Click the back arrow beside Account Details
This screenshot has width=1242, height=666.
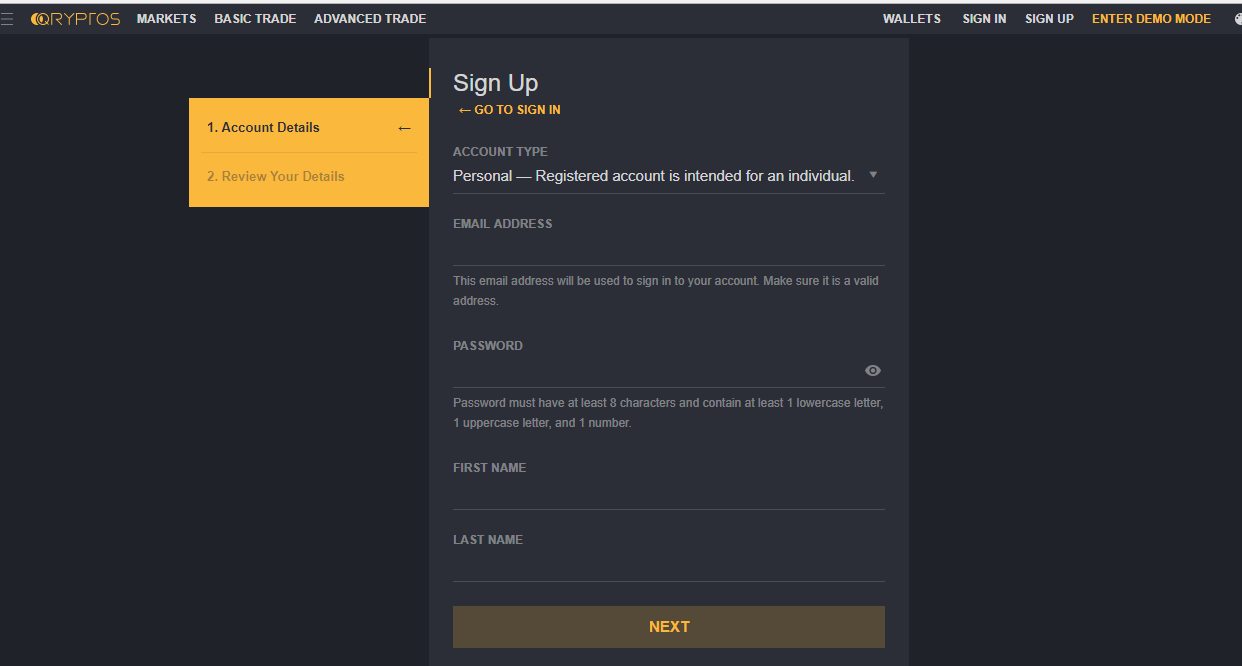point(404,128)
